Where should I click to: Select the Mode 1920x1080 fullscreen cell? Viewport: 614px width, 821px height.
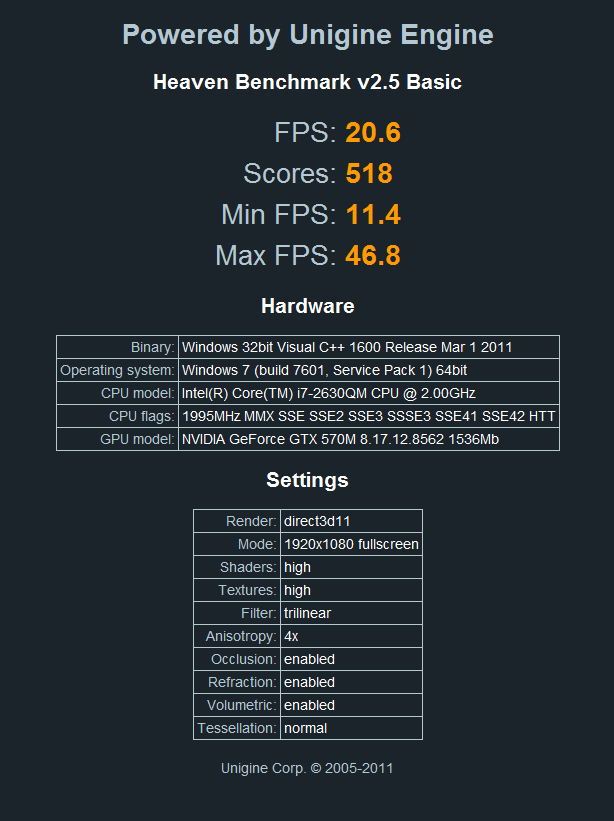click(x=351, y=545)
